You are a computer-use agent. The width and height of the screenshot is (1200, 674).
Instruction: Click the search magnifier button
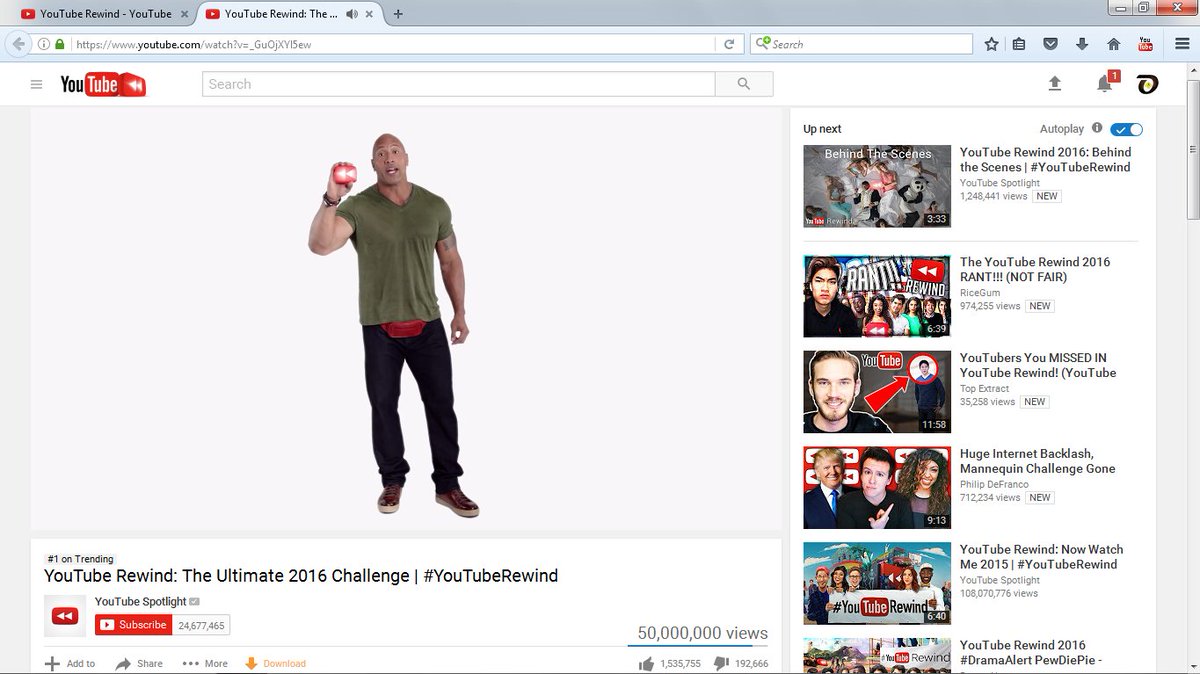[744, 84]
